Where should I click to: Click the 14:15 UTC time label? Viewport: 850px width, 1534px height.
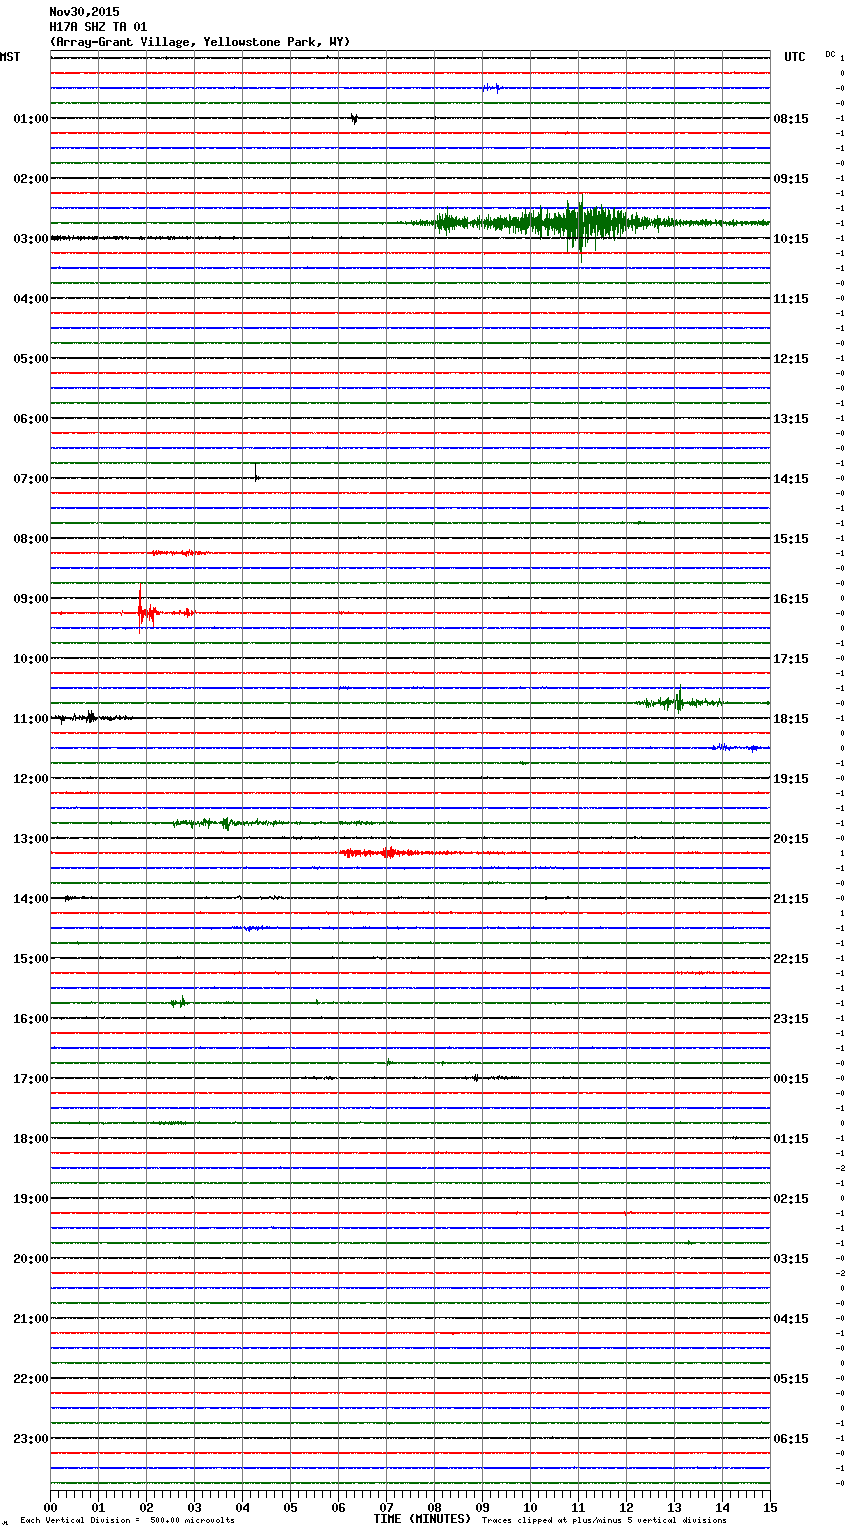point(791,479)
